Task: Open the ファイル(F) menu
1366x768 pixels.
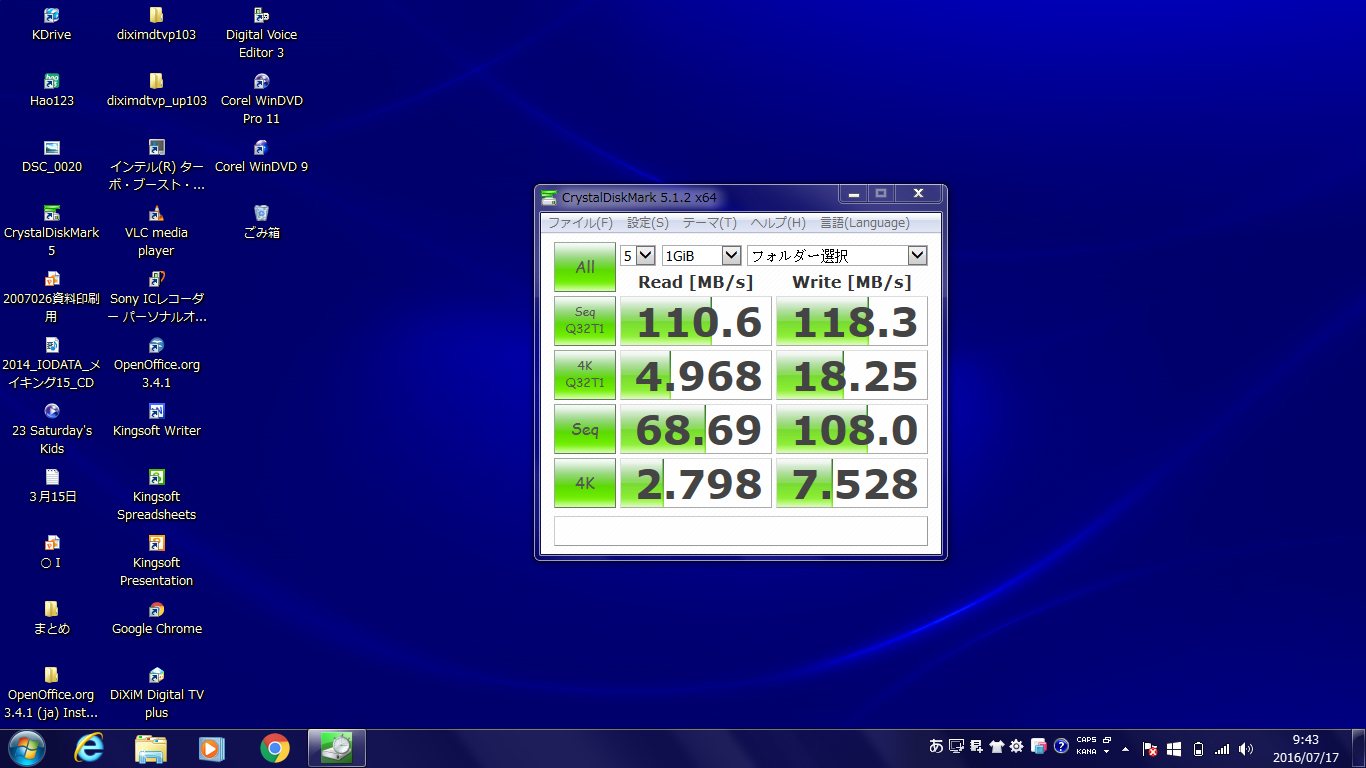Action: (580, 223)
